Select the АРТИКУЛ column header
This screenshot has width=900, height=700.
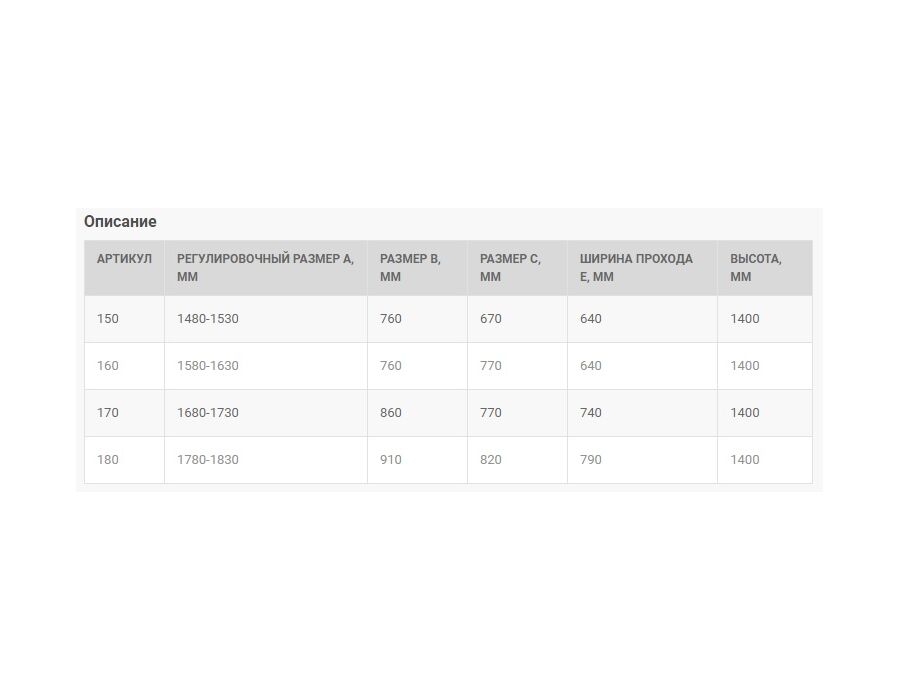pyautogui.click(x=125, y=268)
